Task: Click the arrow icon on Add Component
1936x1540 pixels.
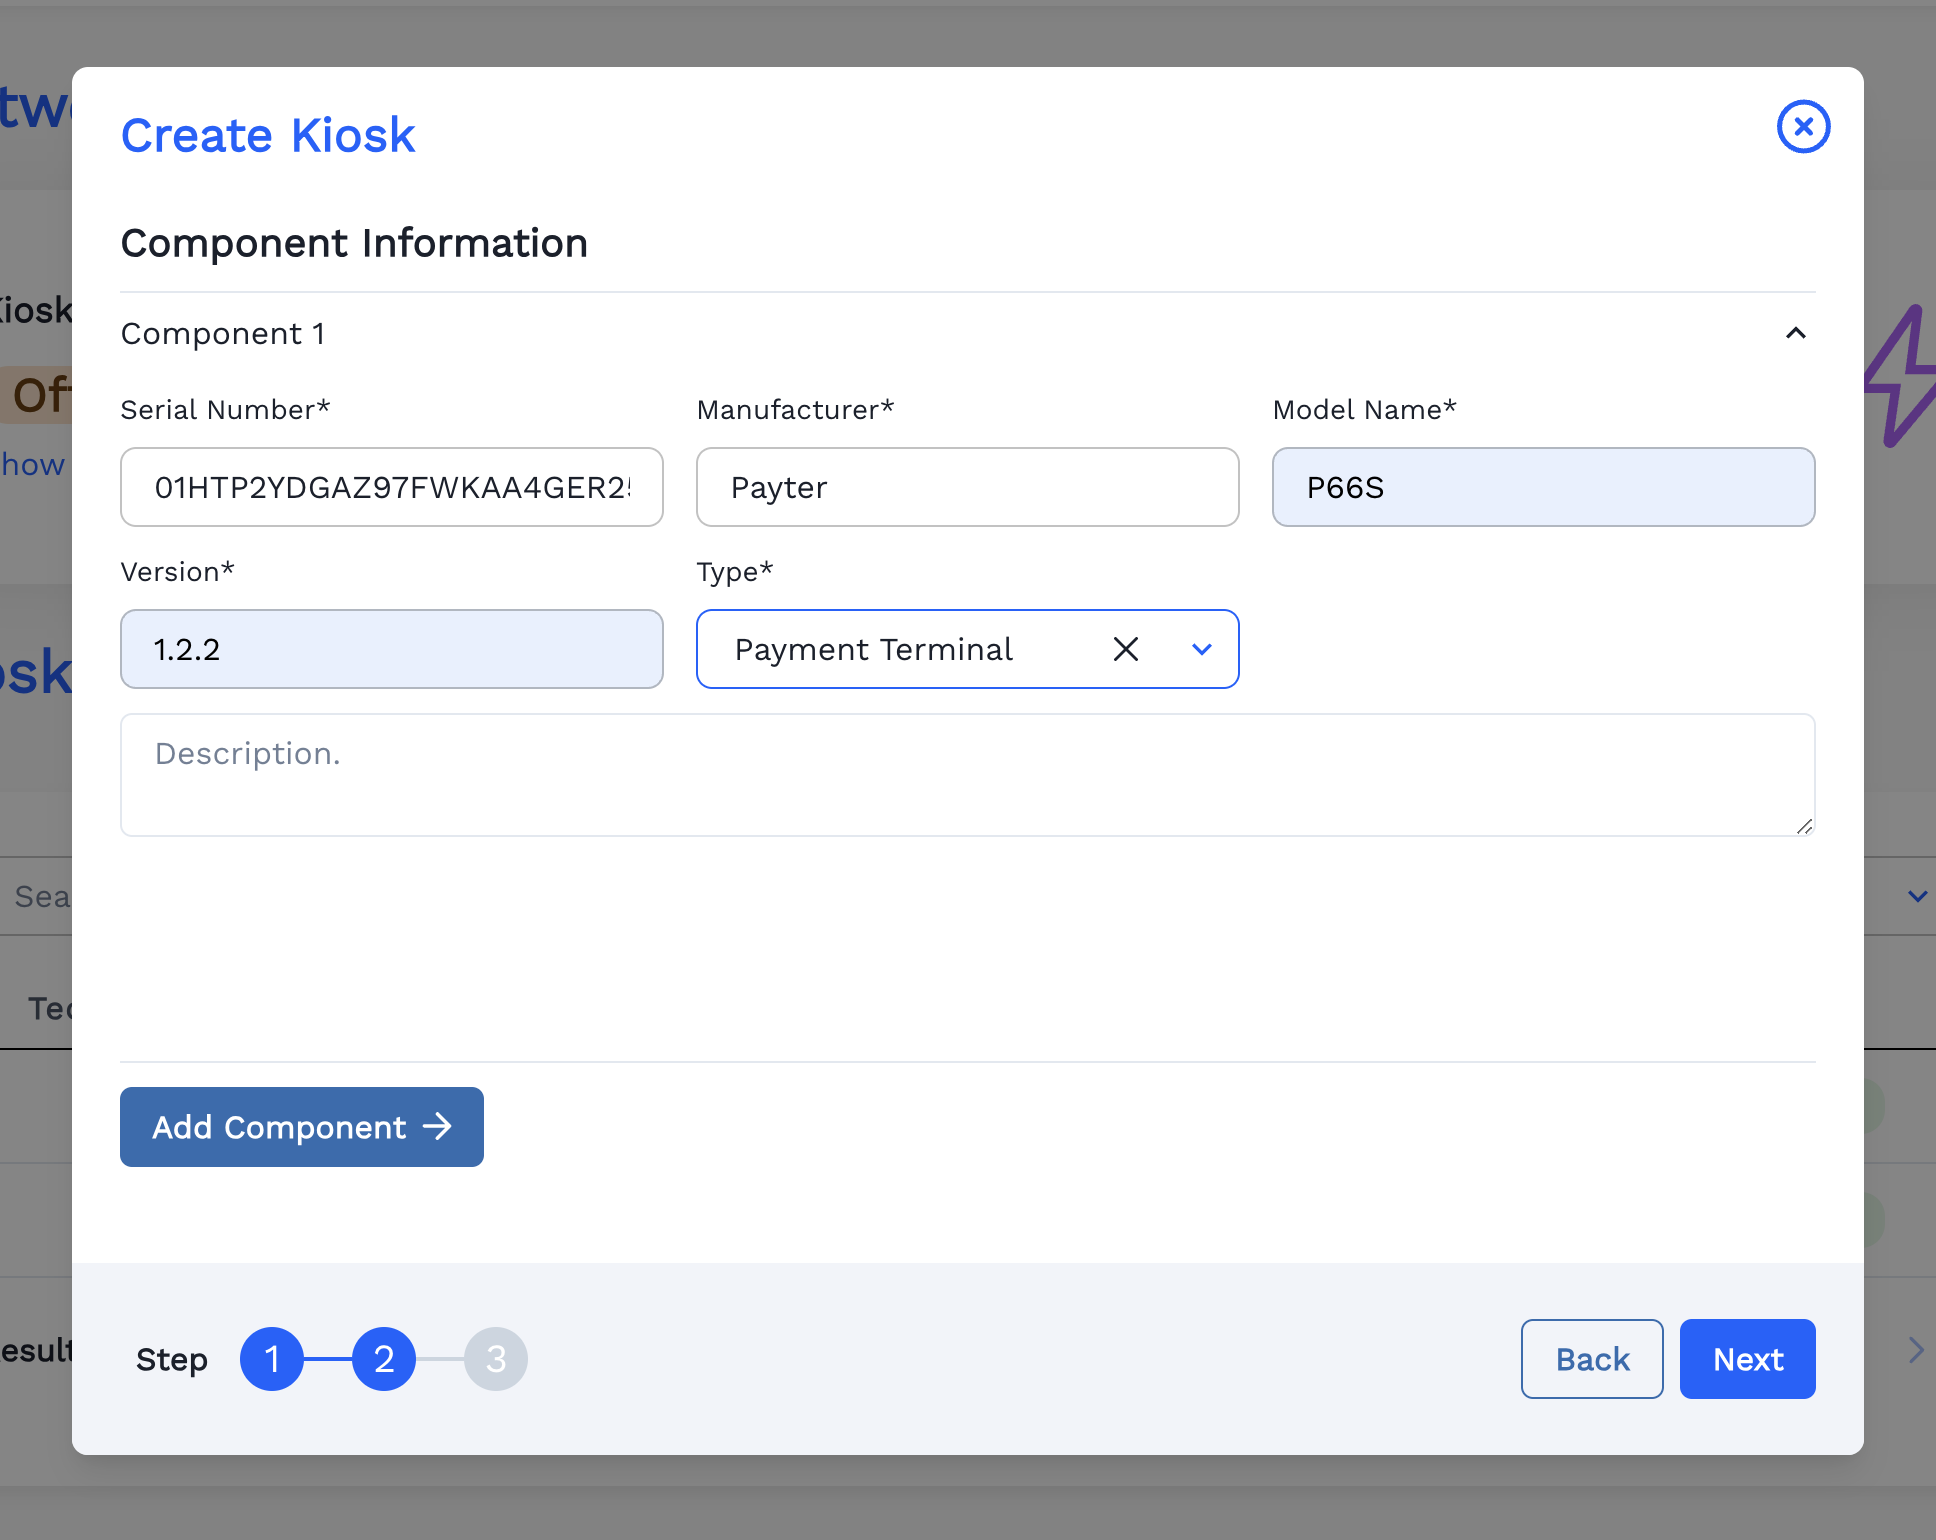Action: click(438, 1127)
